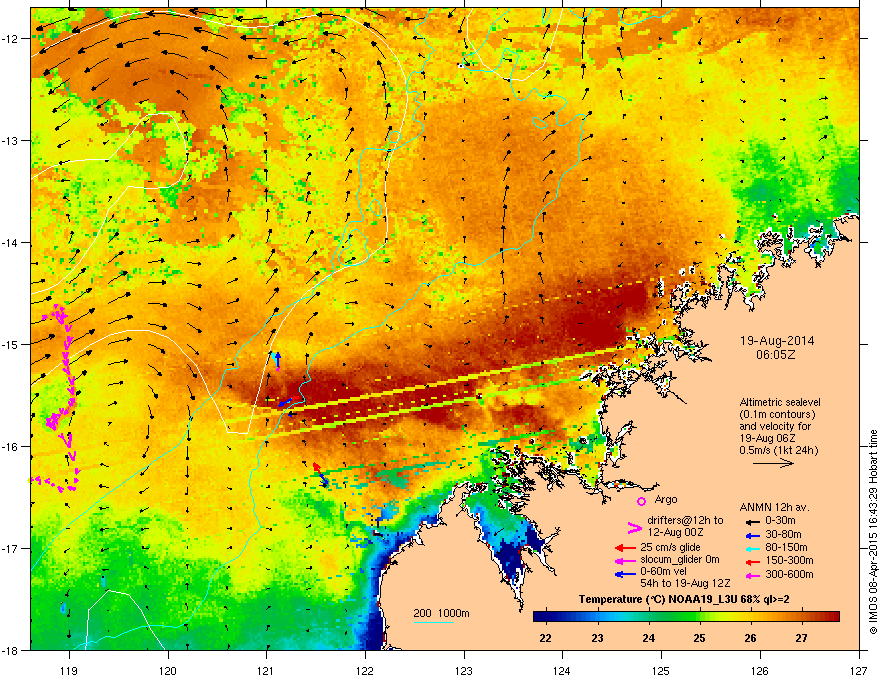The image size is (880, 680).
Task: Click the '300-600m' depth label
Action: point(789,575)
